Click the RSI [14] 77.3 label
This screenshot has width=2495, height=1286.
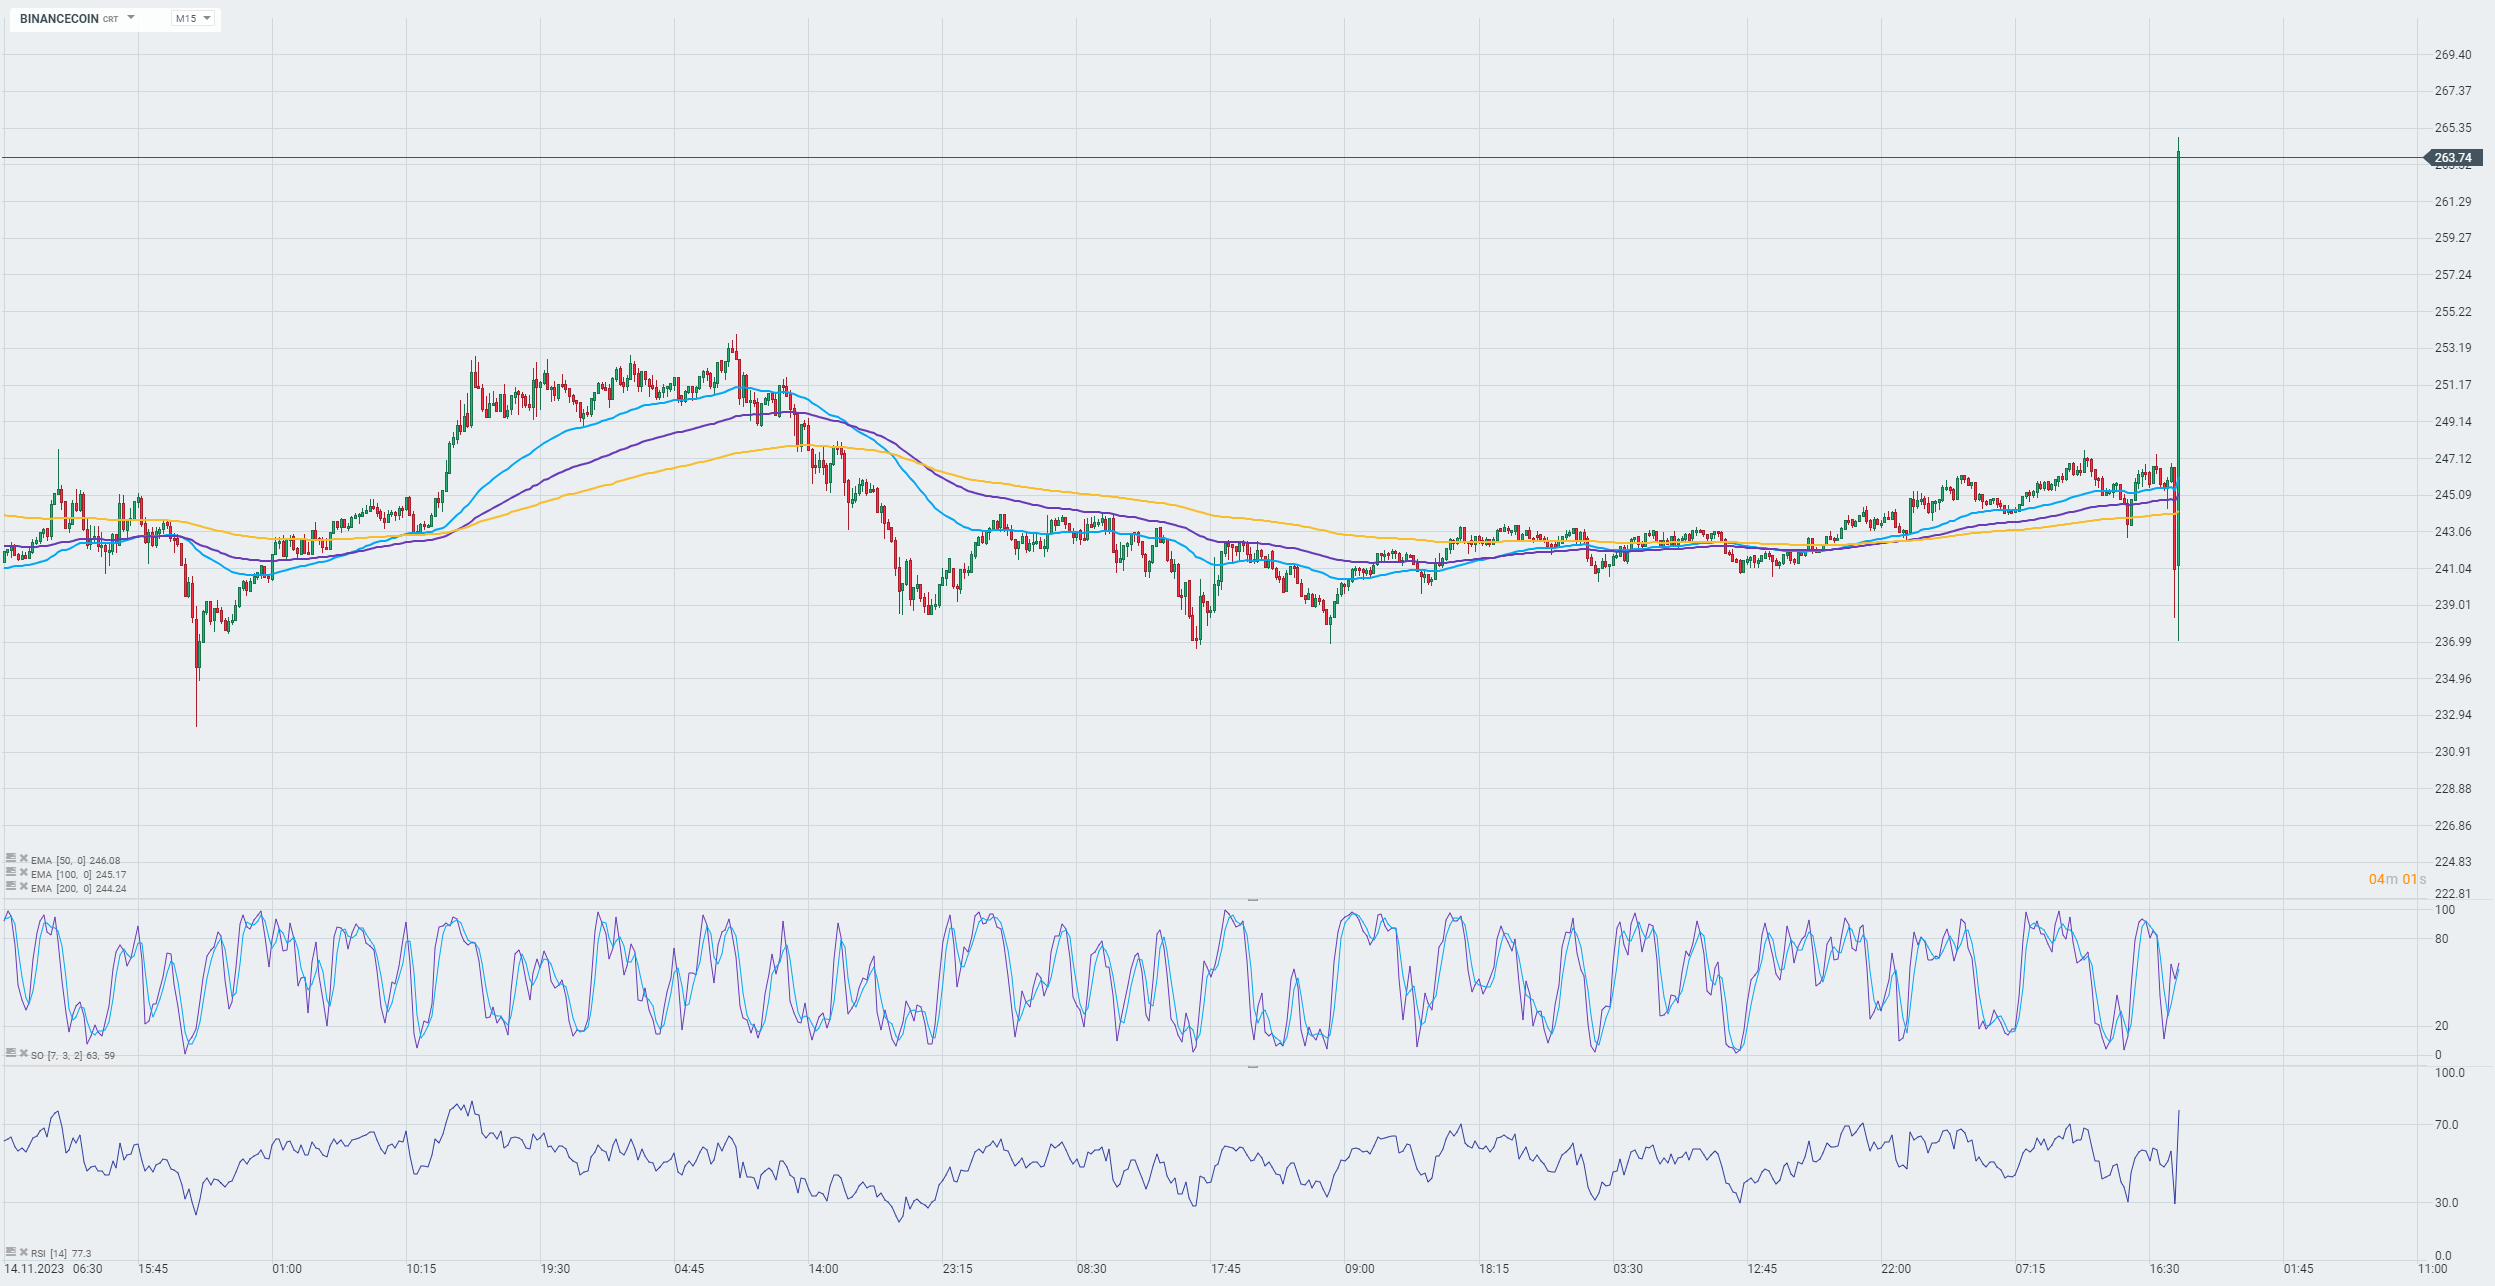tap(61, 1253)
